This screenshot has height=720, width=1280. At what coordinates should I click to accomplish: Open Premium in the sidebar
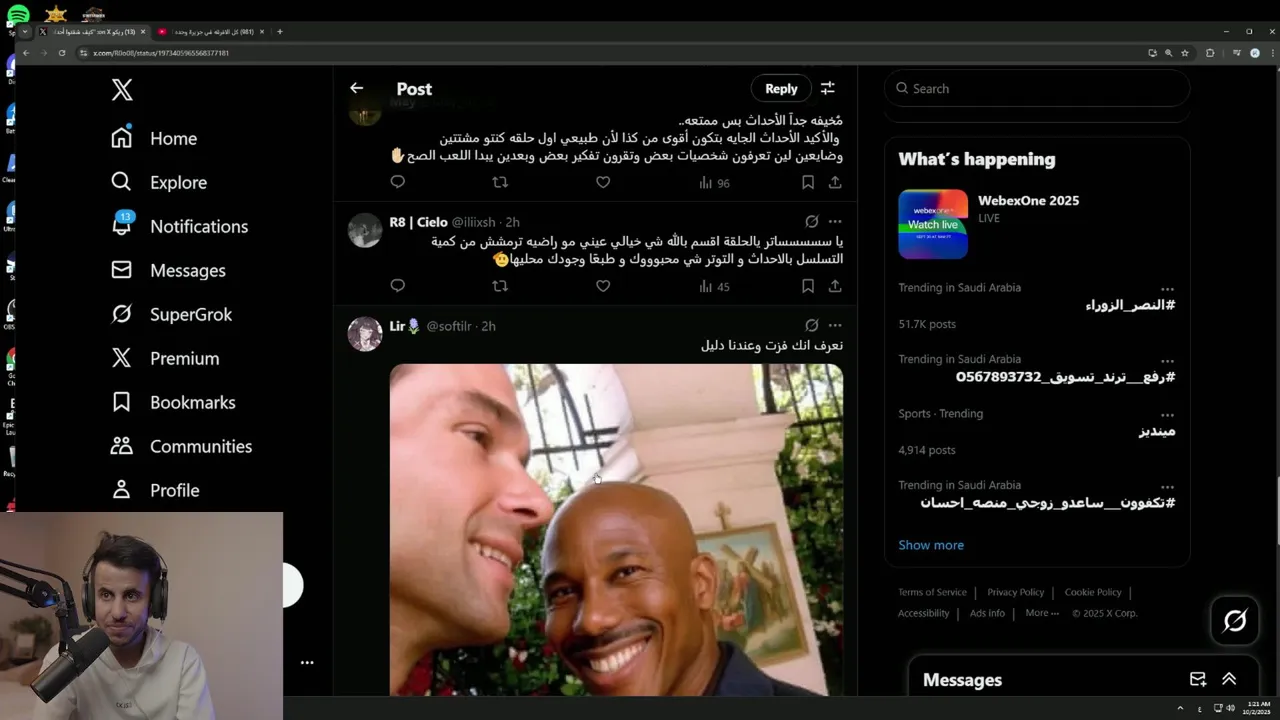click(x=165, y=358)
